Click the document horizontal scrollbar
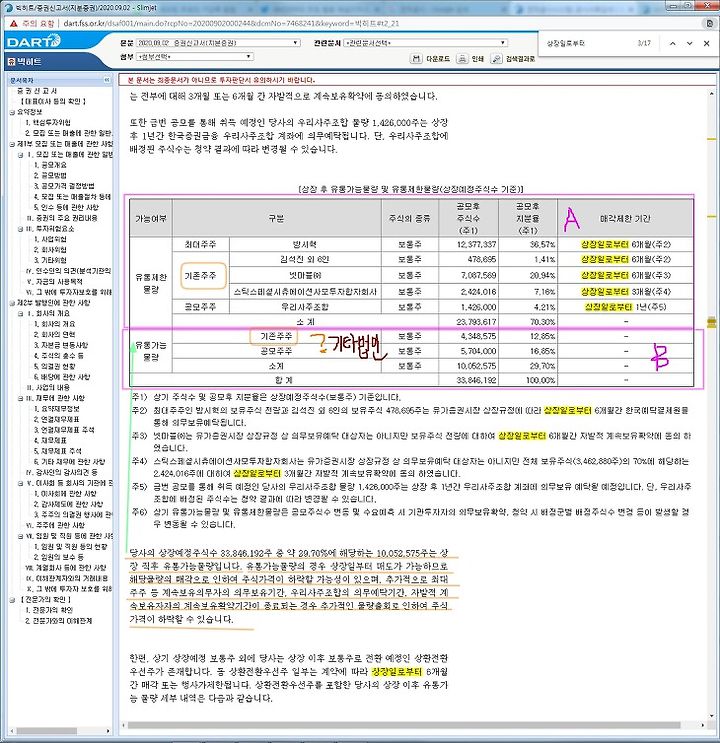The image size is (720, 743). coord(404,725)
